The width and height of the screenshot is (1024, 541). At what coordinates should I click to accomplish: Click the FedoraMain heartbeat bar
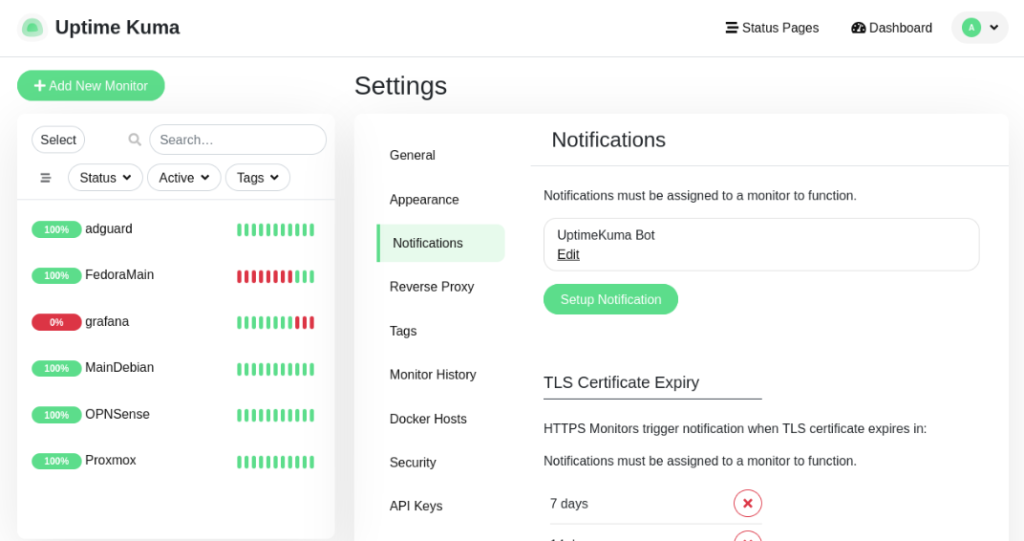pyautogui.click(x=275, y=276)
